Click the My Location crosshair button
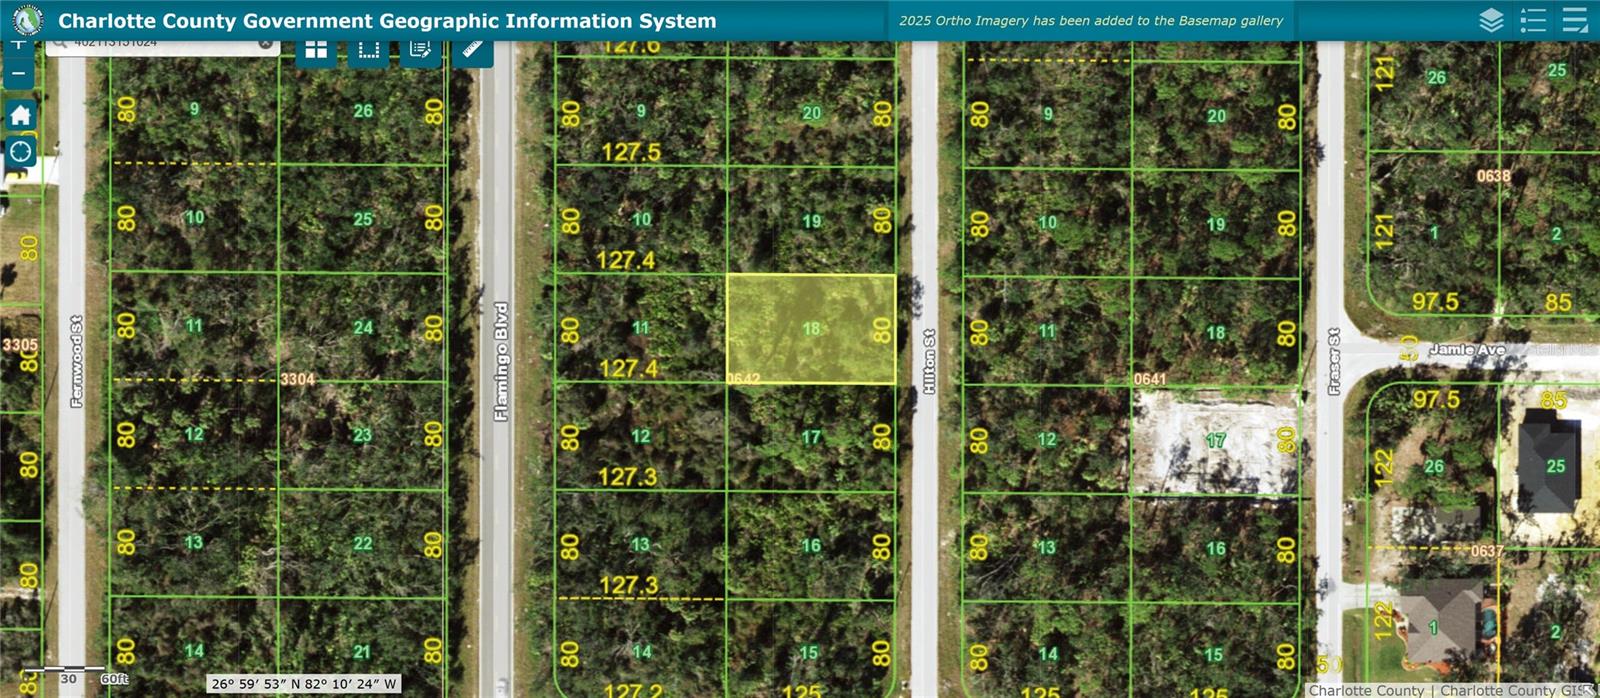The image size is (1600, 698). click(x=20, y=152)
